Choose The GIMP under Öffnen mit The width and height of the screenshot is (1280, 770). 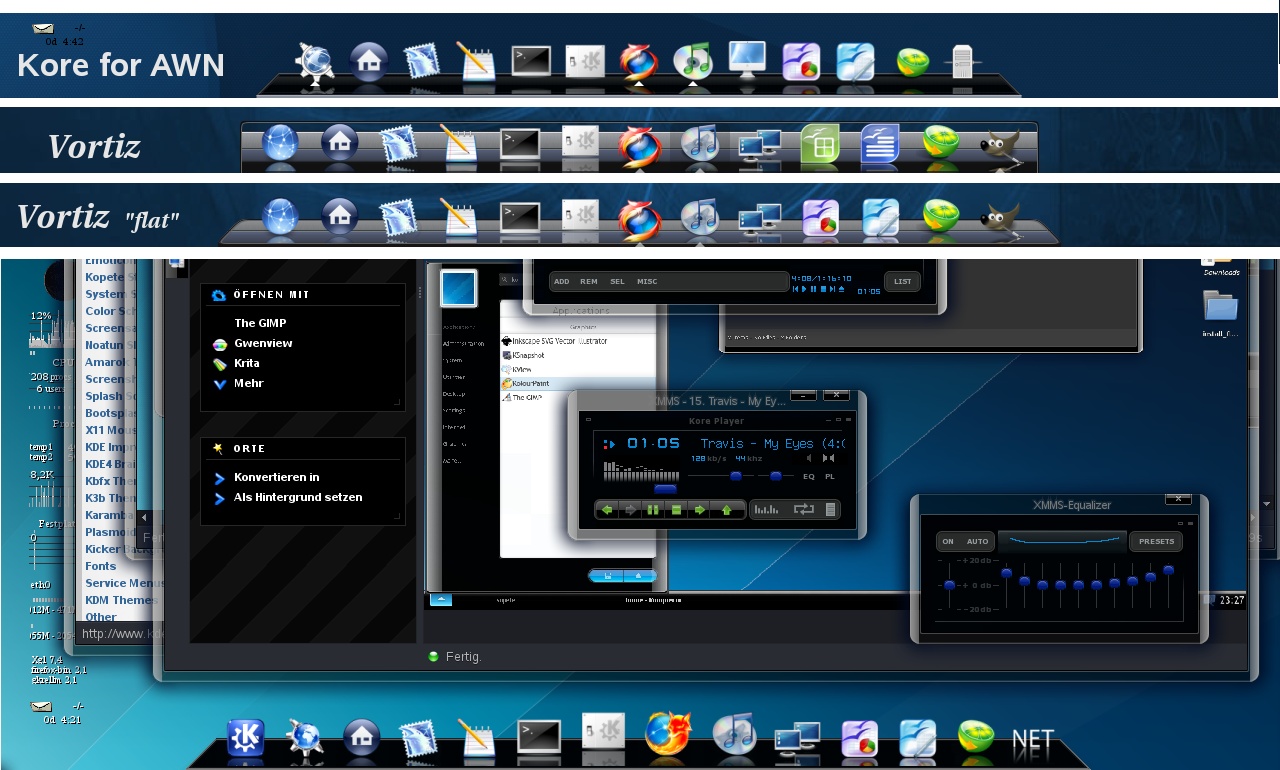point(261,323)
